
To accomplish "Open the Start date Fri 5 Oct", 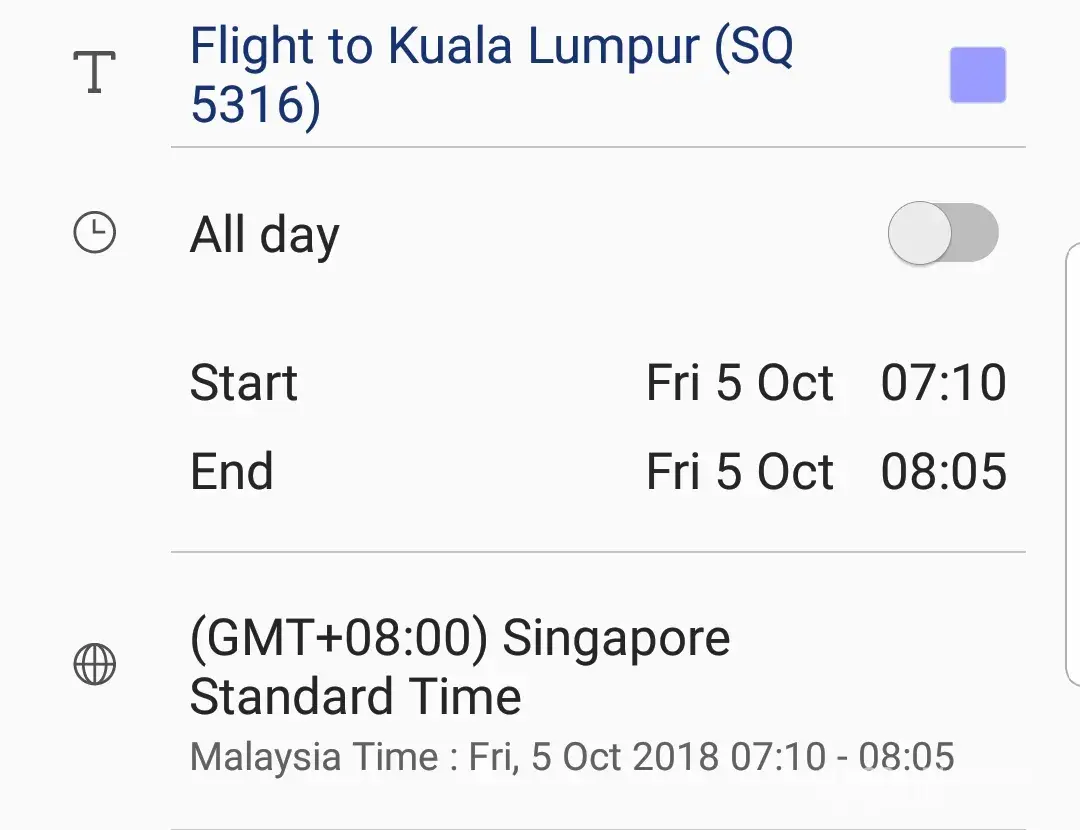I will pos(740,383).
